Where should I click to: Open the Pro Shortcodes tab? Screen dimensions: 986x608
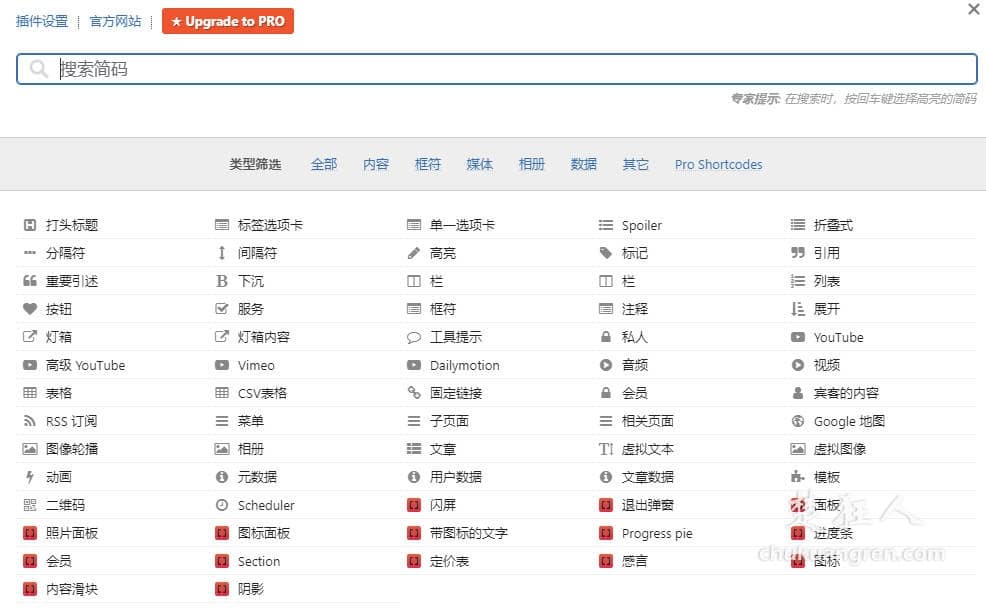[718, 164]
